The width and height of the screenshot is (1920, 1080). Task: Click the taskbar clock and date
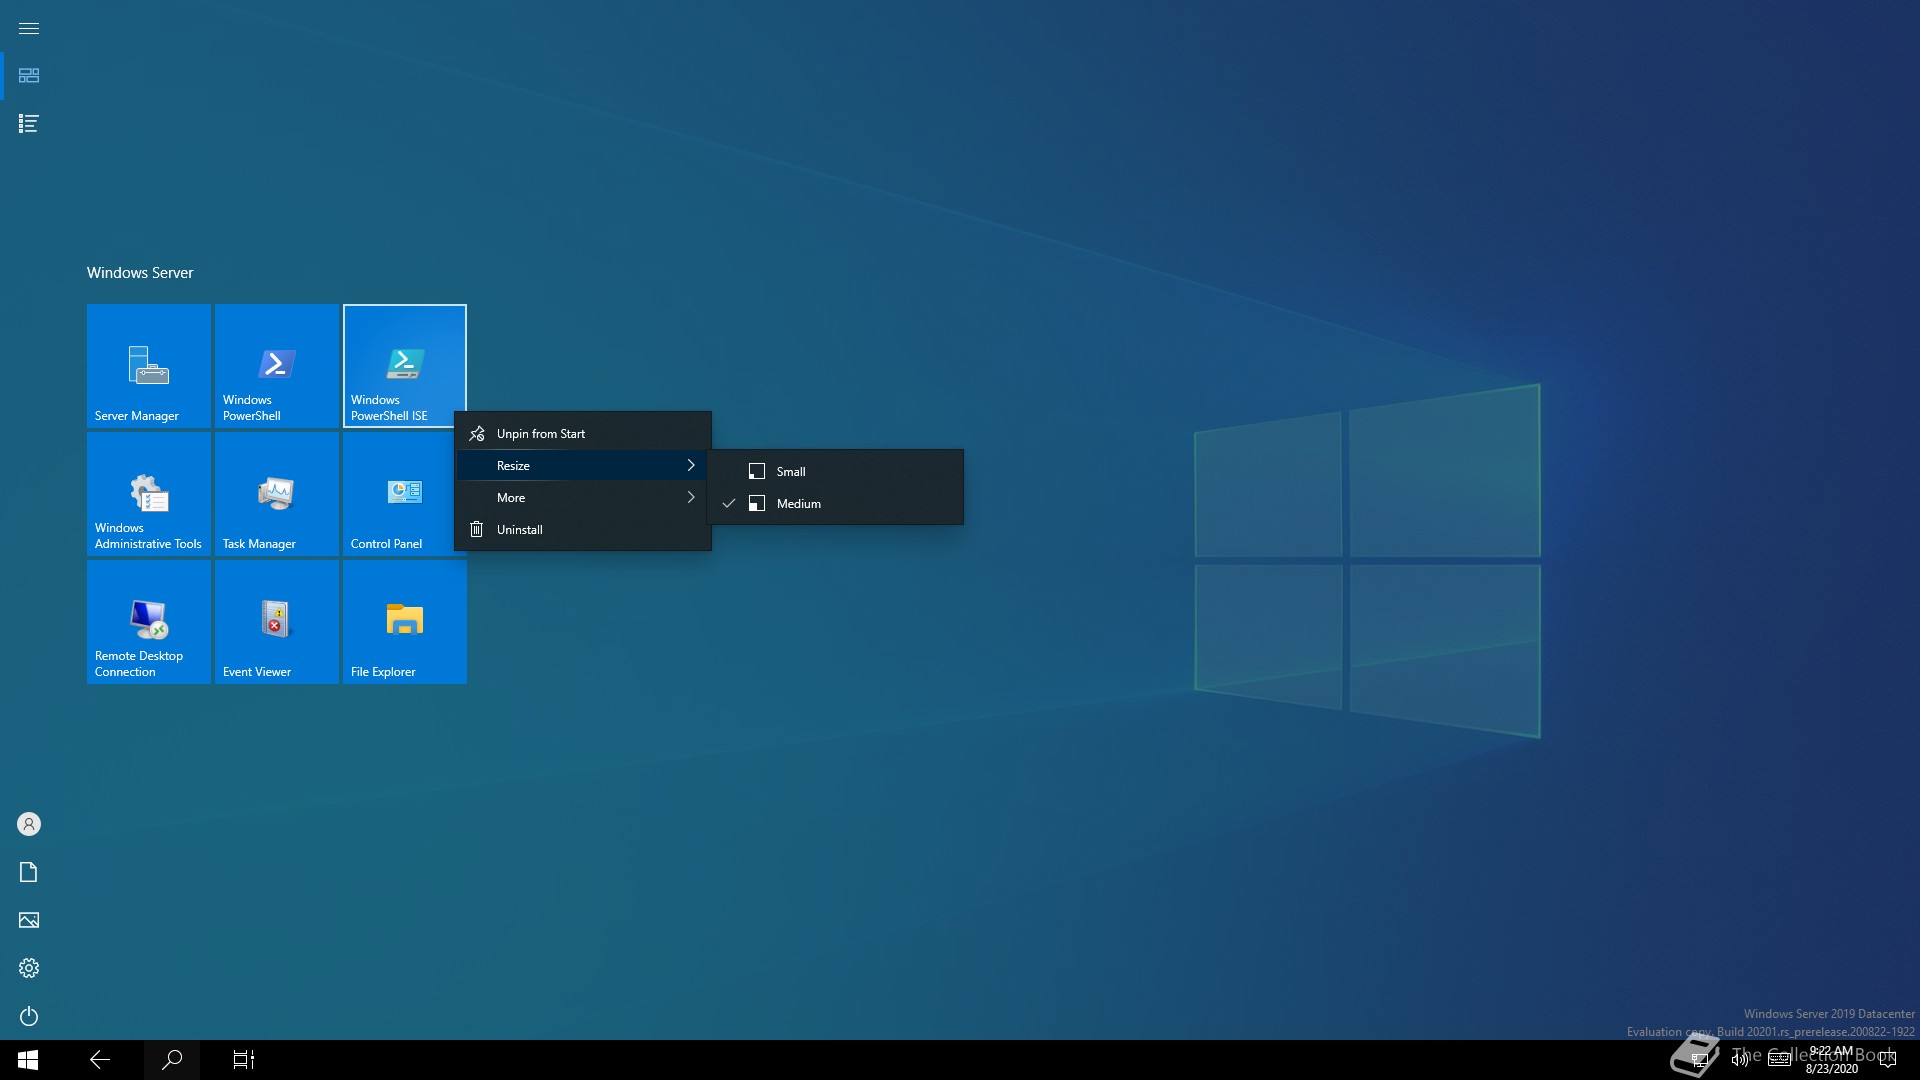tap(1831, 1060)
